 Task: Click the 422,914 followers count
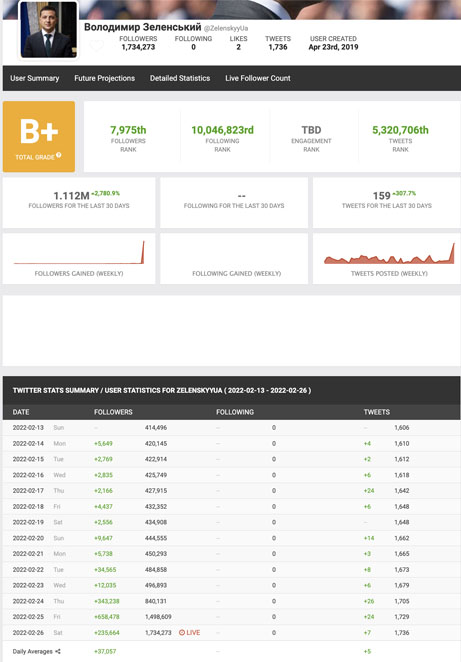(156, 459)
